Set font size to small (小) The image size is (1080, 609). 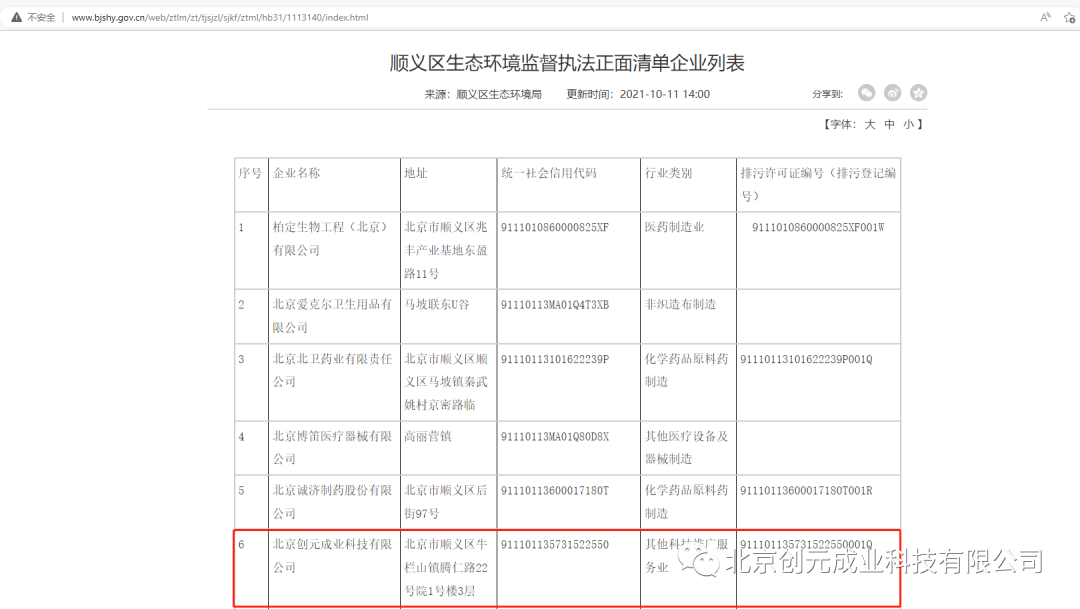click(x=908, y=124)
